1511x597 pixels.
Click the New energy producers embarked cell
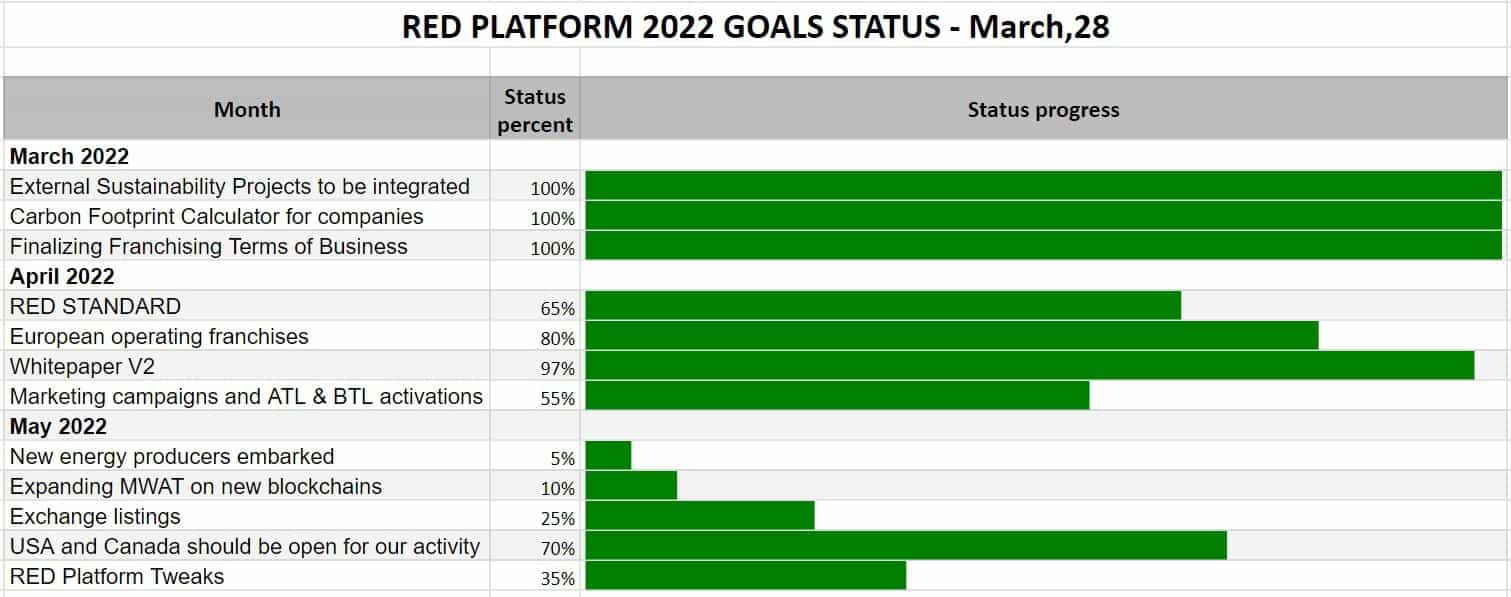247,456
